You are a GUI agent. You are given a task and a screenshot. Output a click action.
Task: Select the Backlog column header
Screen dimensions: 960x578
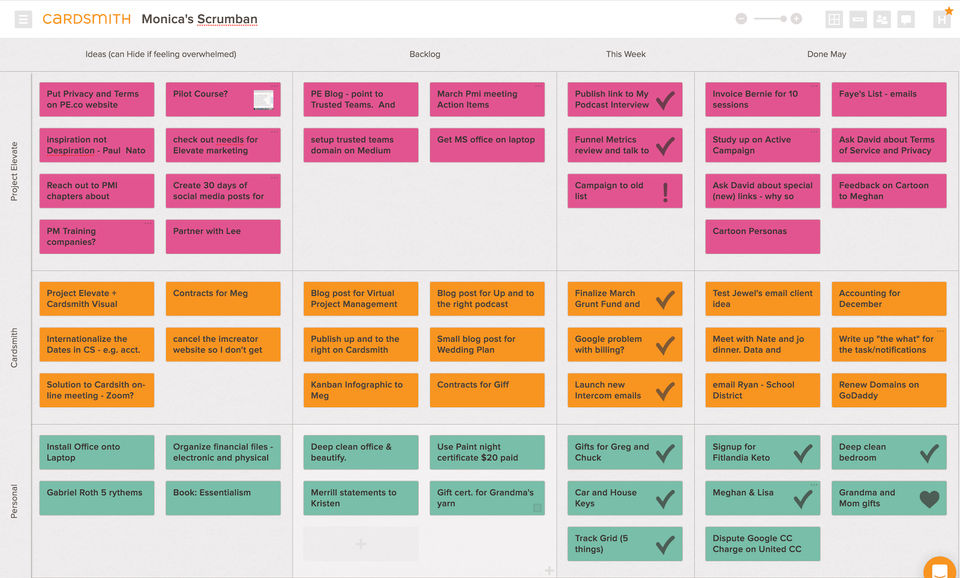tap(424, 54)
